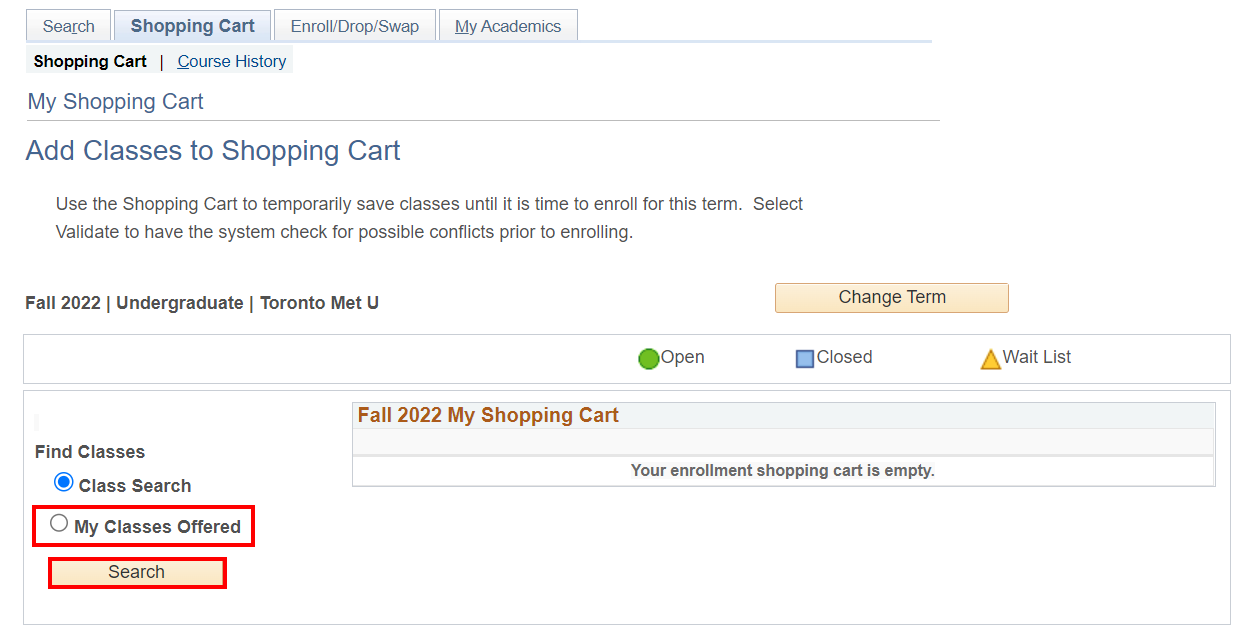The height and width of the screenshot is (637, 1246).
Task: Click the blue Closed square icon
Action: 805,359
